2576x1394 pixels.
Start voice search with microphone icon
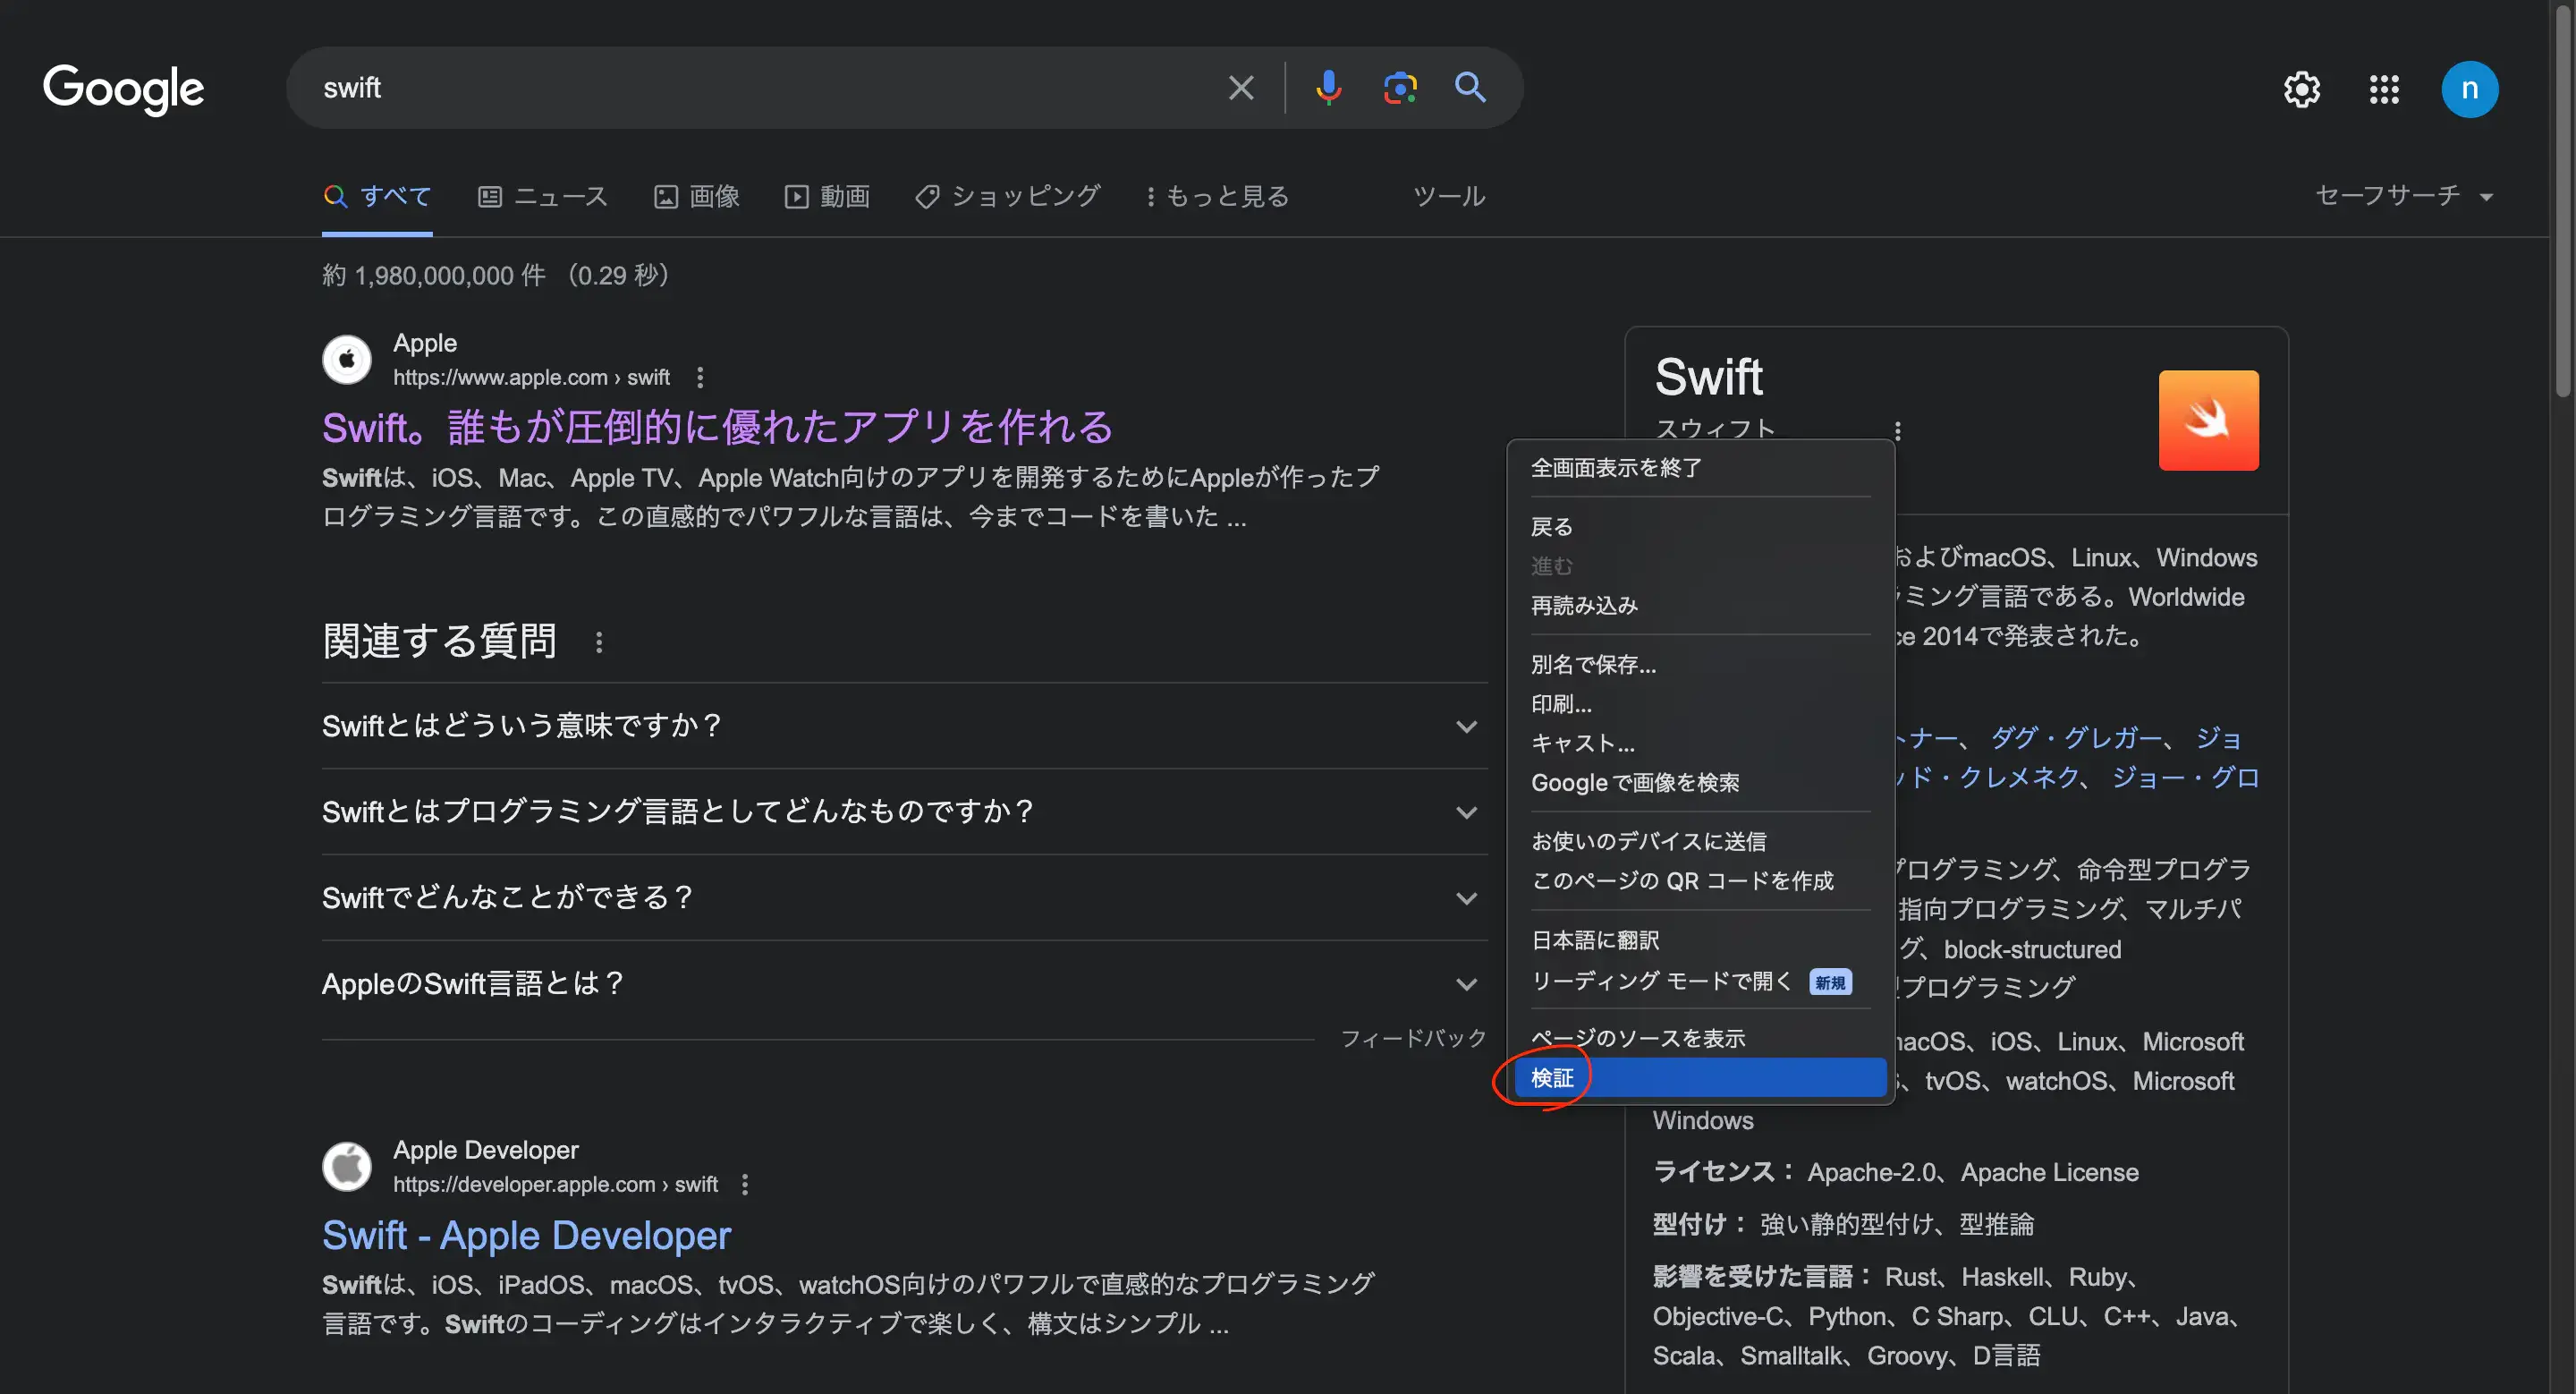tap(1328, 88)
